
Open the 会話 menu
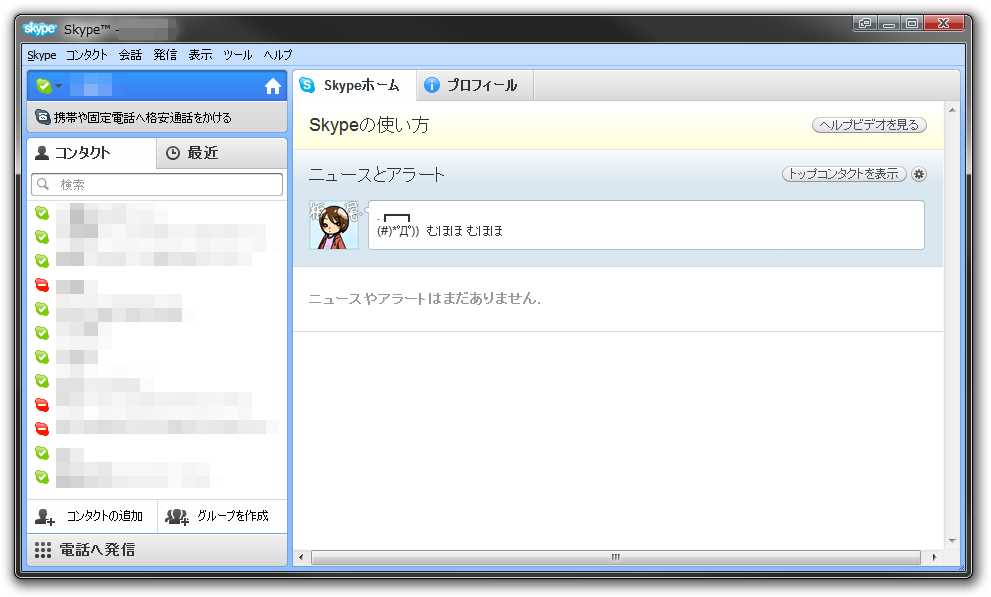coord(130,55)
